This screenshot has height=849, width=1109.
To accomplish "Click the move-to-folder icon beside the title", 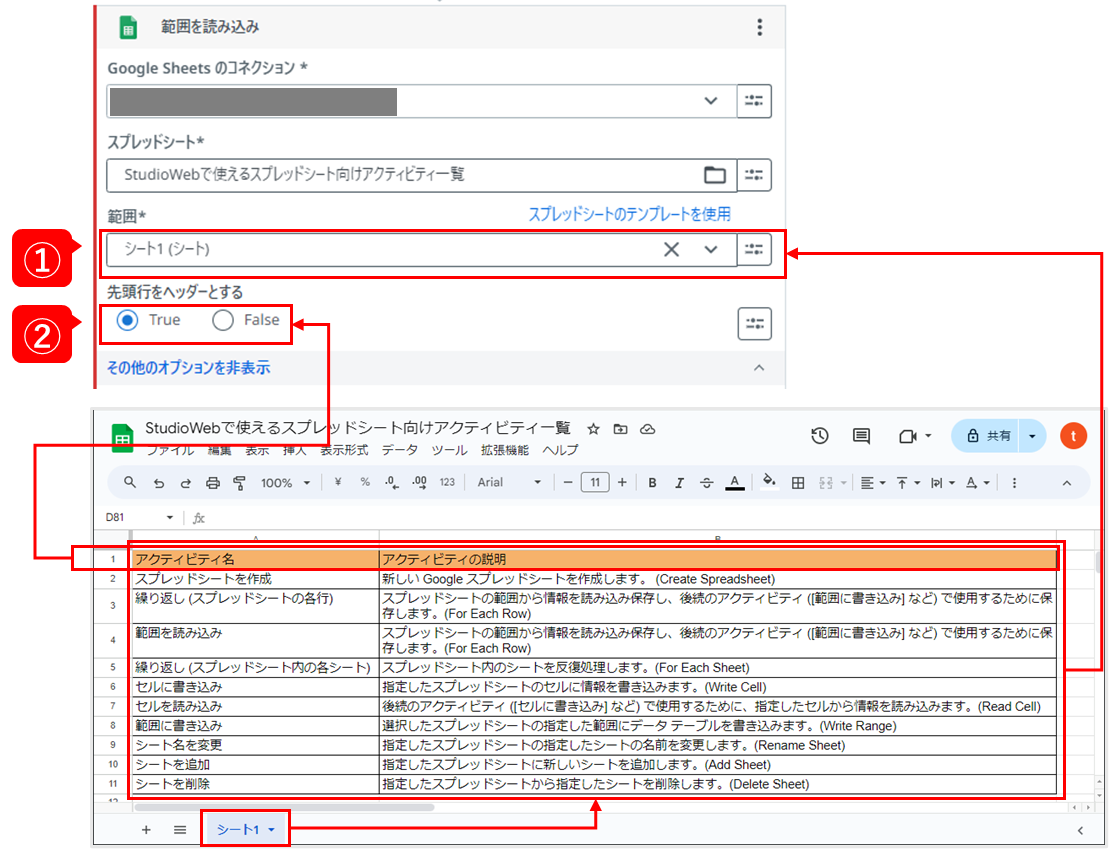I will tap(620, 429).
